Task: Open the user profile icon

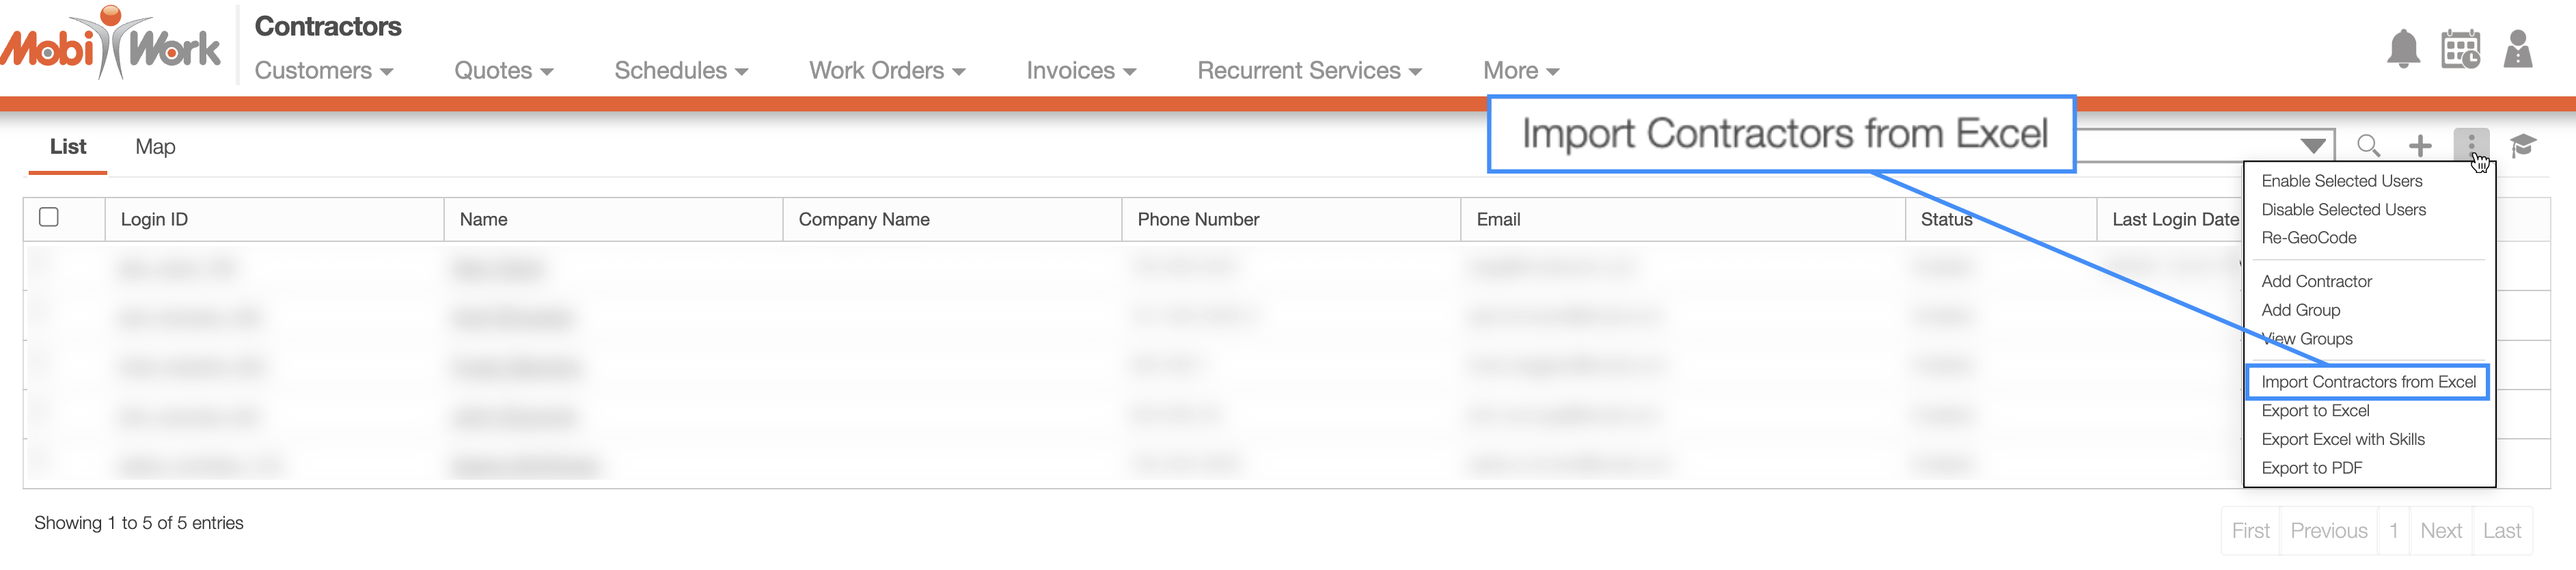Action: [2517, 49]
